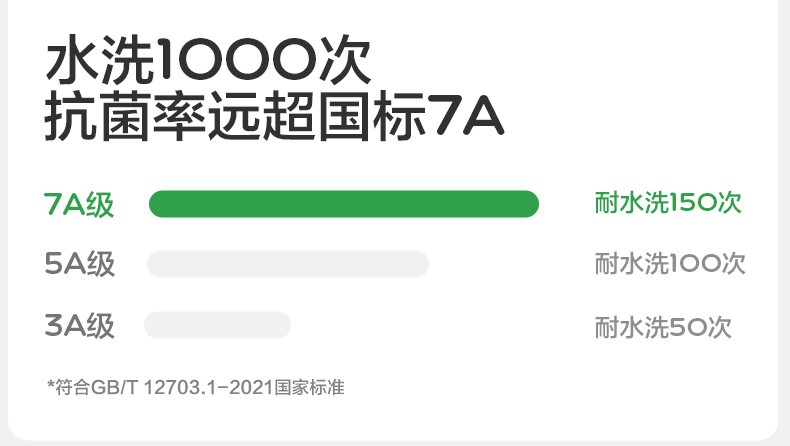The height and width of the screenshot is (446, 790).
Task: Select the gray 5A级 label
Action: pyautogui.click(x=80, y=265)
